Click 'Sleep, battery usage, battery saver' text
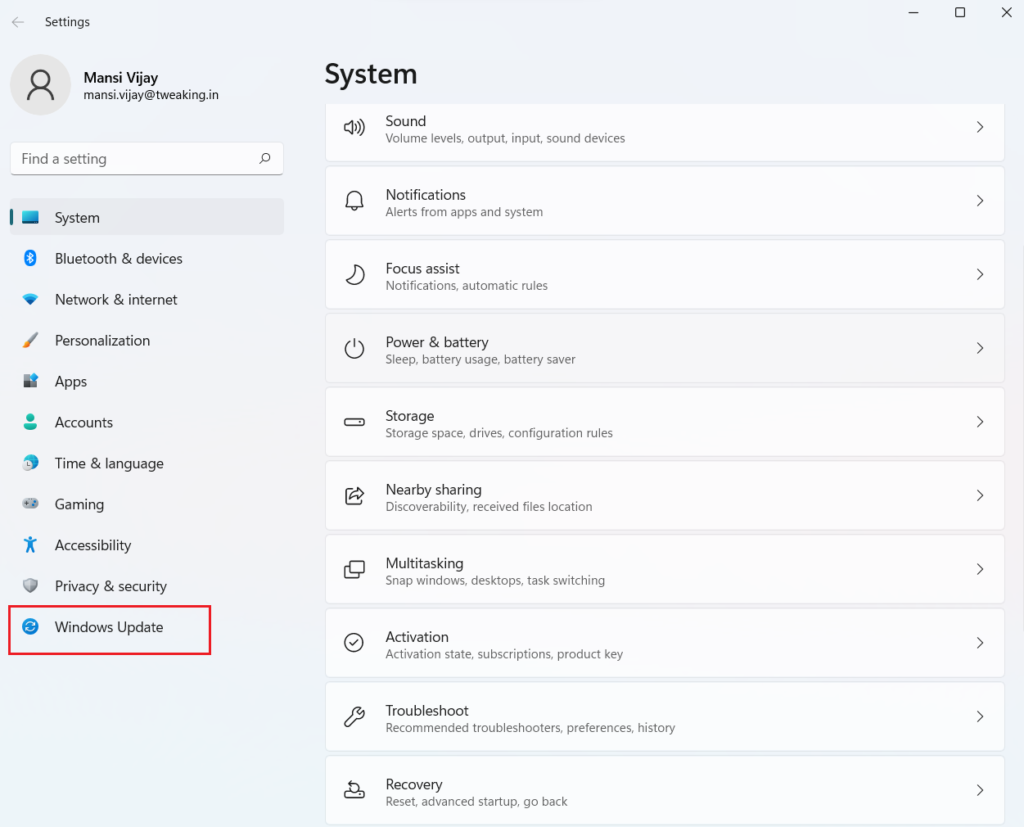This screenshot has width=1024, height=827. tap(480, 359)
